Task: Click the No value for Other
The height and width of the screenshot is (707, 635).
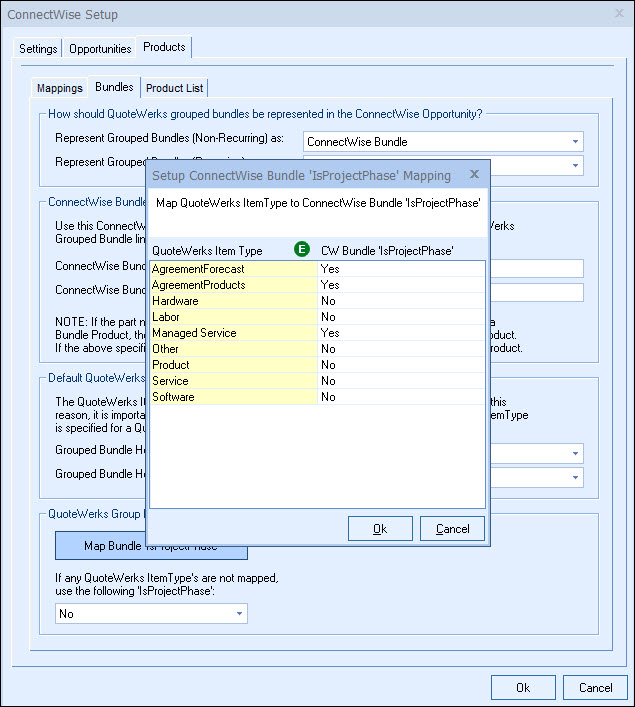Action: point(401,349)
